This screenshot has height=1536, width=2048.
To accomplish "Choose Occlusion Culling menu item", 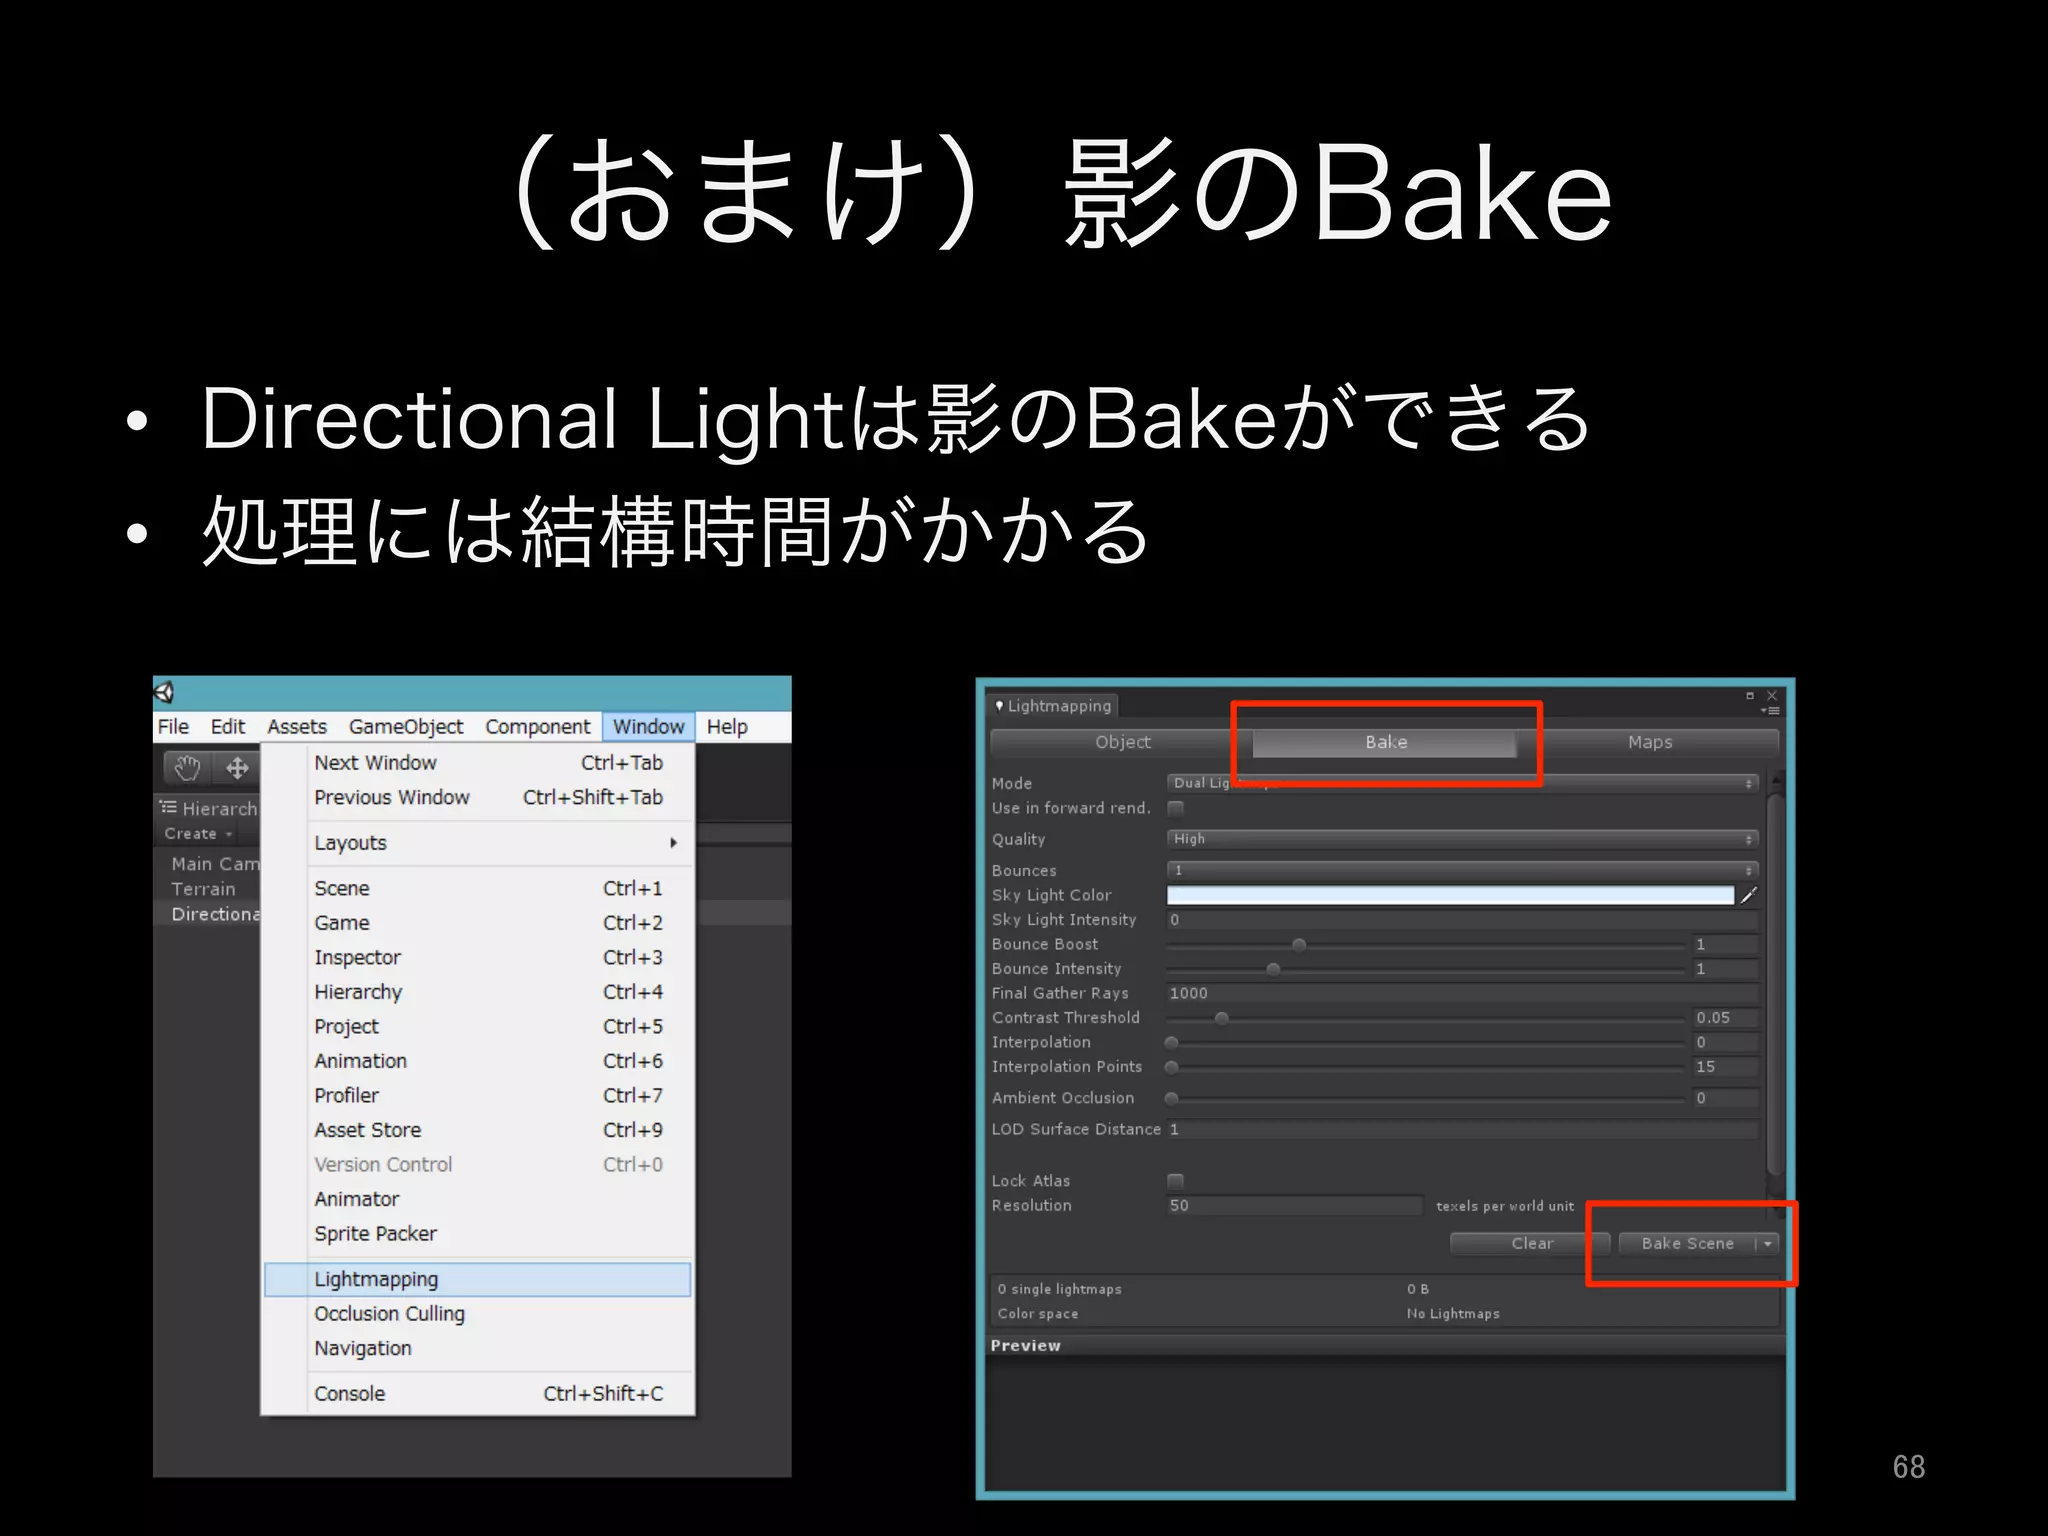I will click(478, 1314).
